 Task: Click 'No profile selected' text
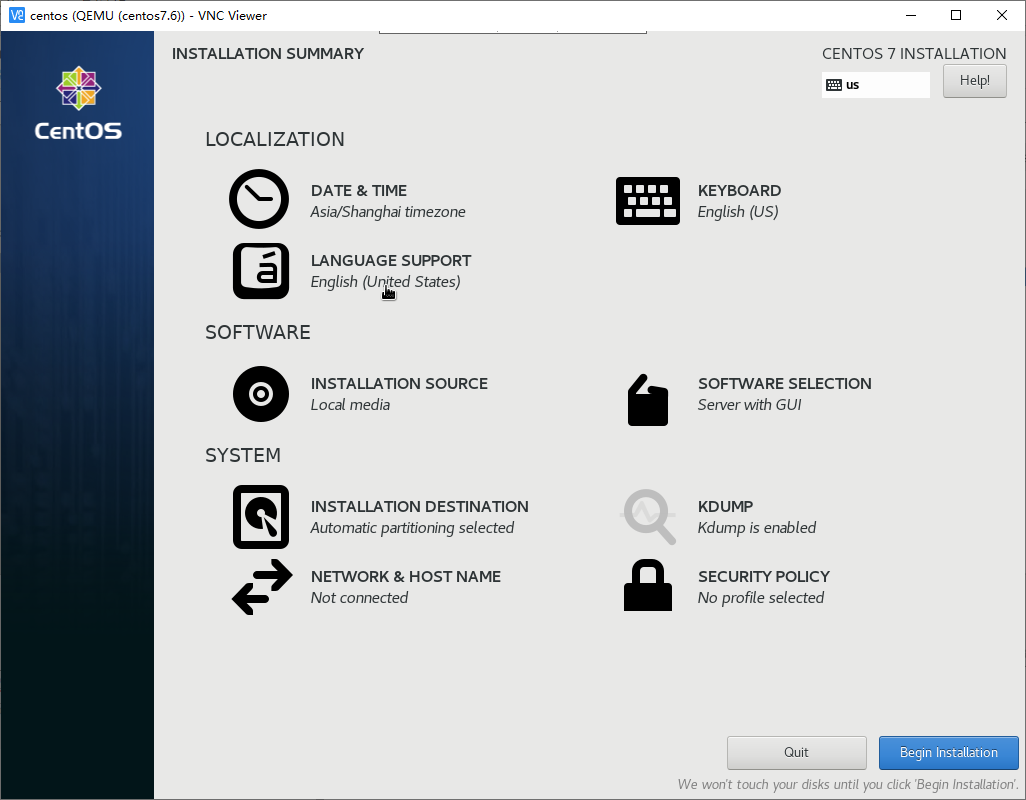point(760,598)
